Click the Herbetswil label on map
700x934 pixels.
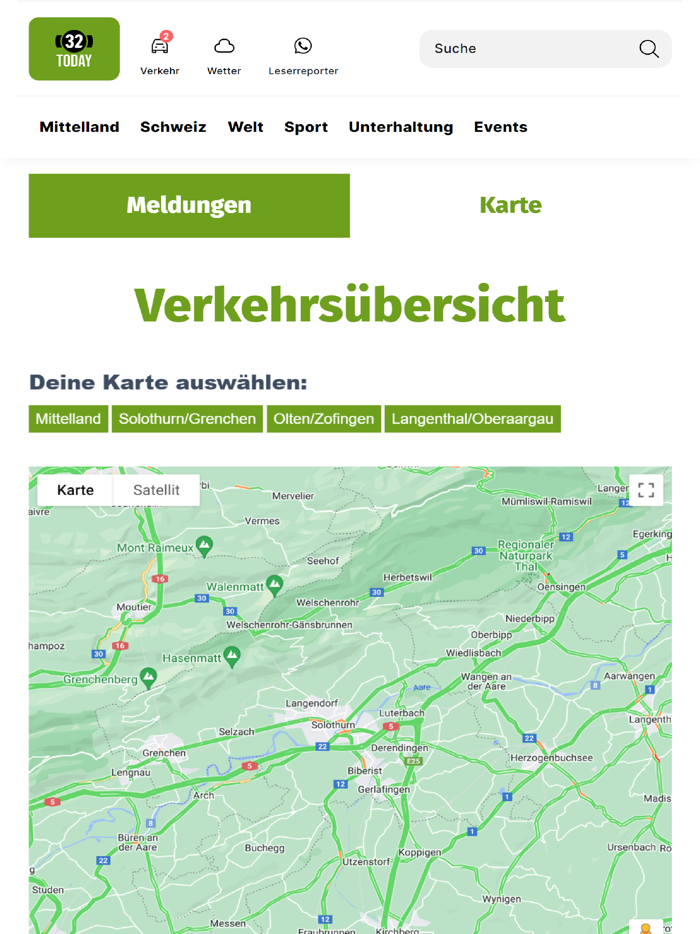(x=407, y=577)
